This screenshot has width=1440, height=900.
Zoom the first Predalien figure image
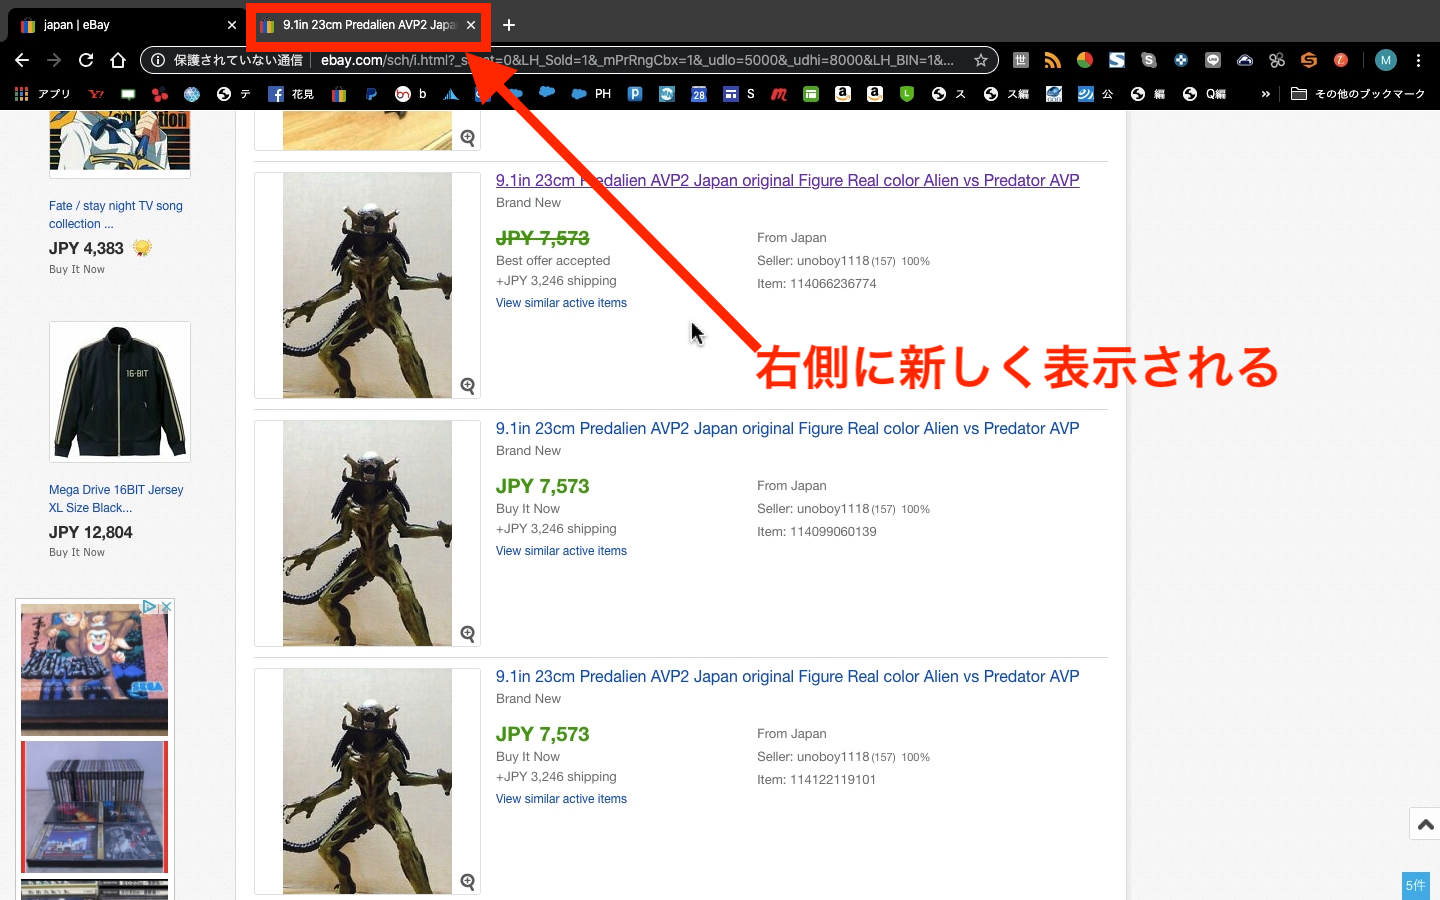coord(467,386)
